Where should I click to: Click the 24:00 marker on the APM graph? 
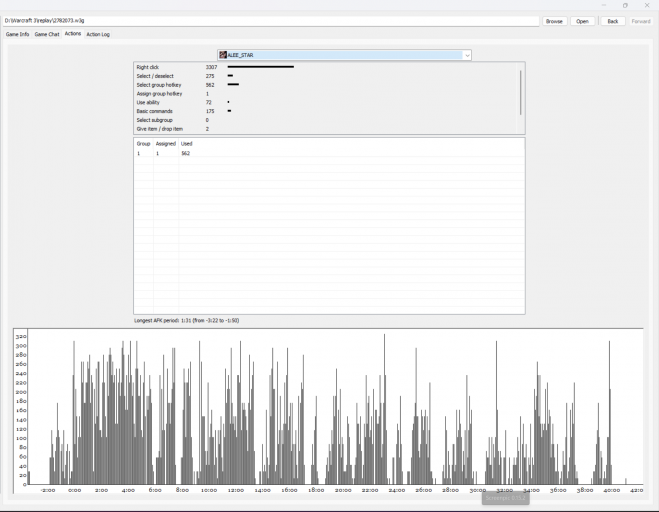pos(397,490)
